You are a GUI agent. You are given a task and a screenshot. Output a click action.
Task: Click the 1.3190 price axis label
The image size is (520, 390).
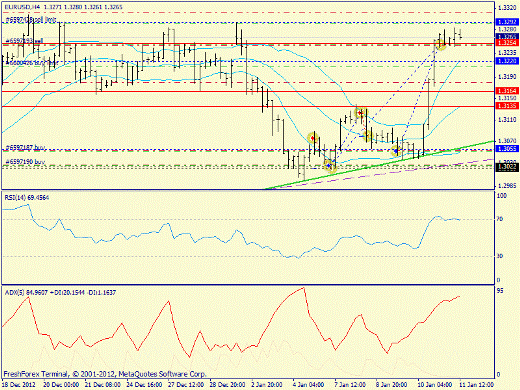507,77
